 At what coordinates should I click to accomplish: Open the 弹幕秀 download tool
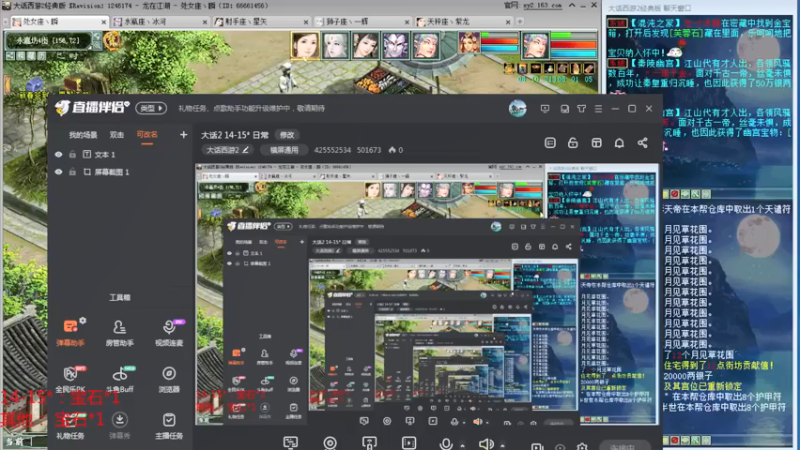point(119,426)
